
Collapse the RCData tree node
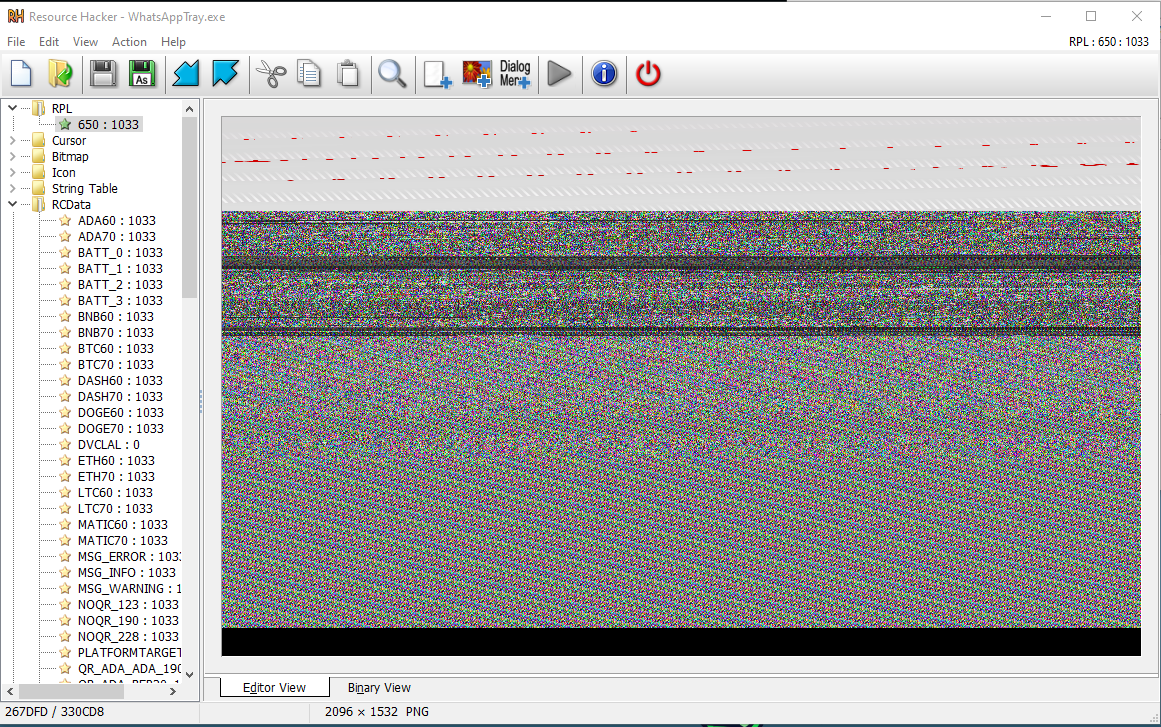tap(13, 204)
